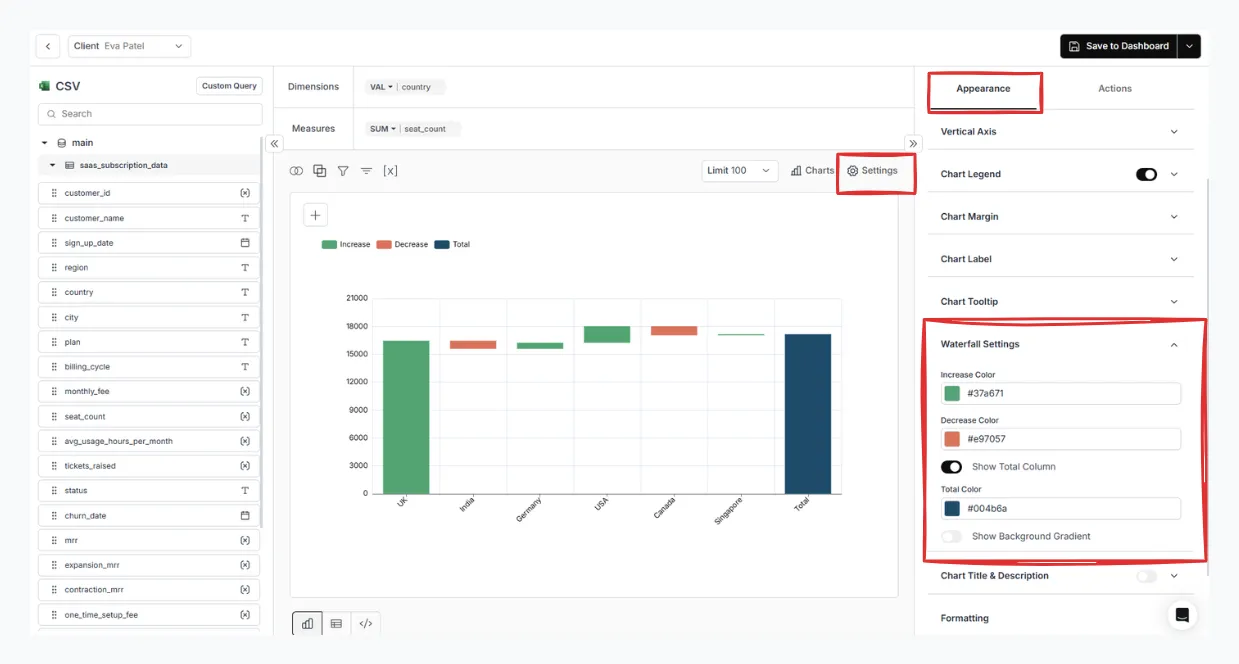
Task: Collapse the main database tree node
Action: tap(45, 143)
